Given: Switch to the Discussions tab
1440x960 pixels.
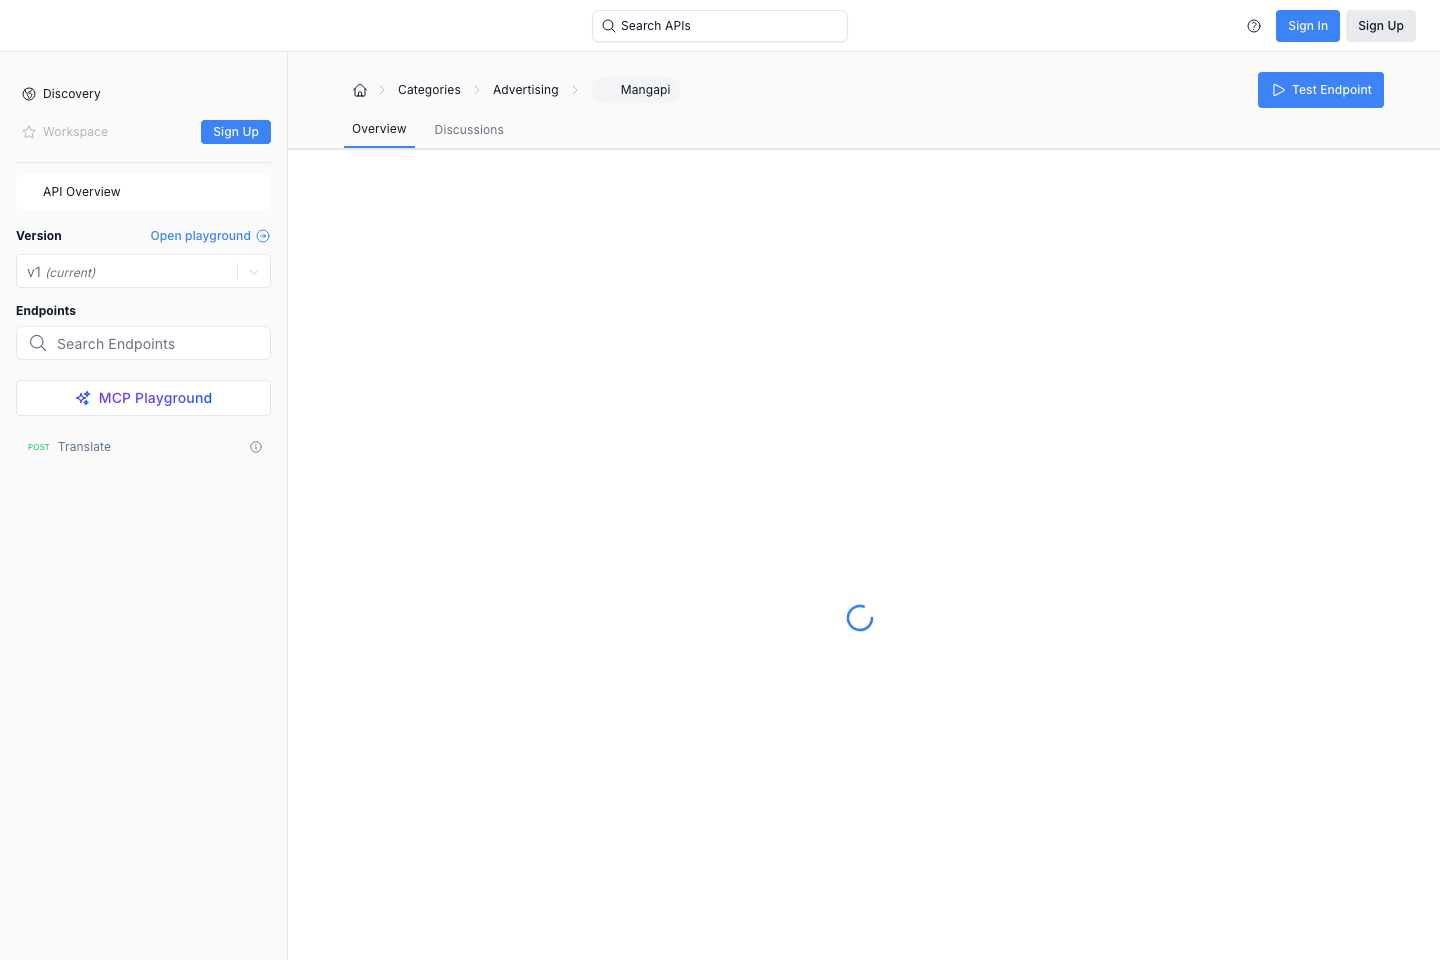Looking at the screenshot, I should [x=469, y=129].
